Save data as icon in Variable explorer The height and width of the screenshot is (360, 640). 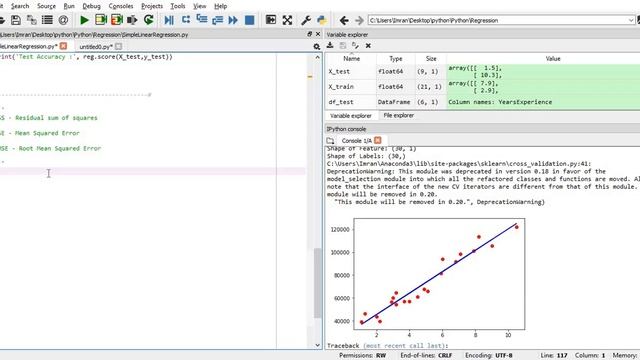(355, 46)
